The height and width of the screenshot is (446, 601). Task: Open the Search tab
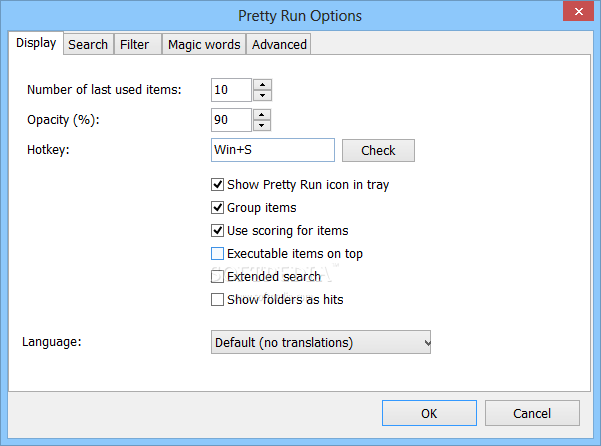(88, 44)
